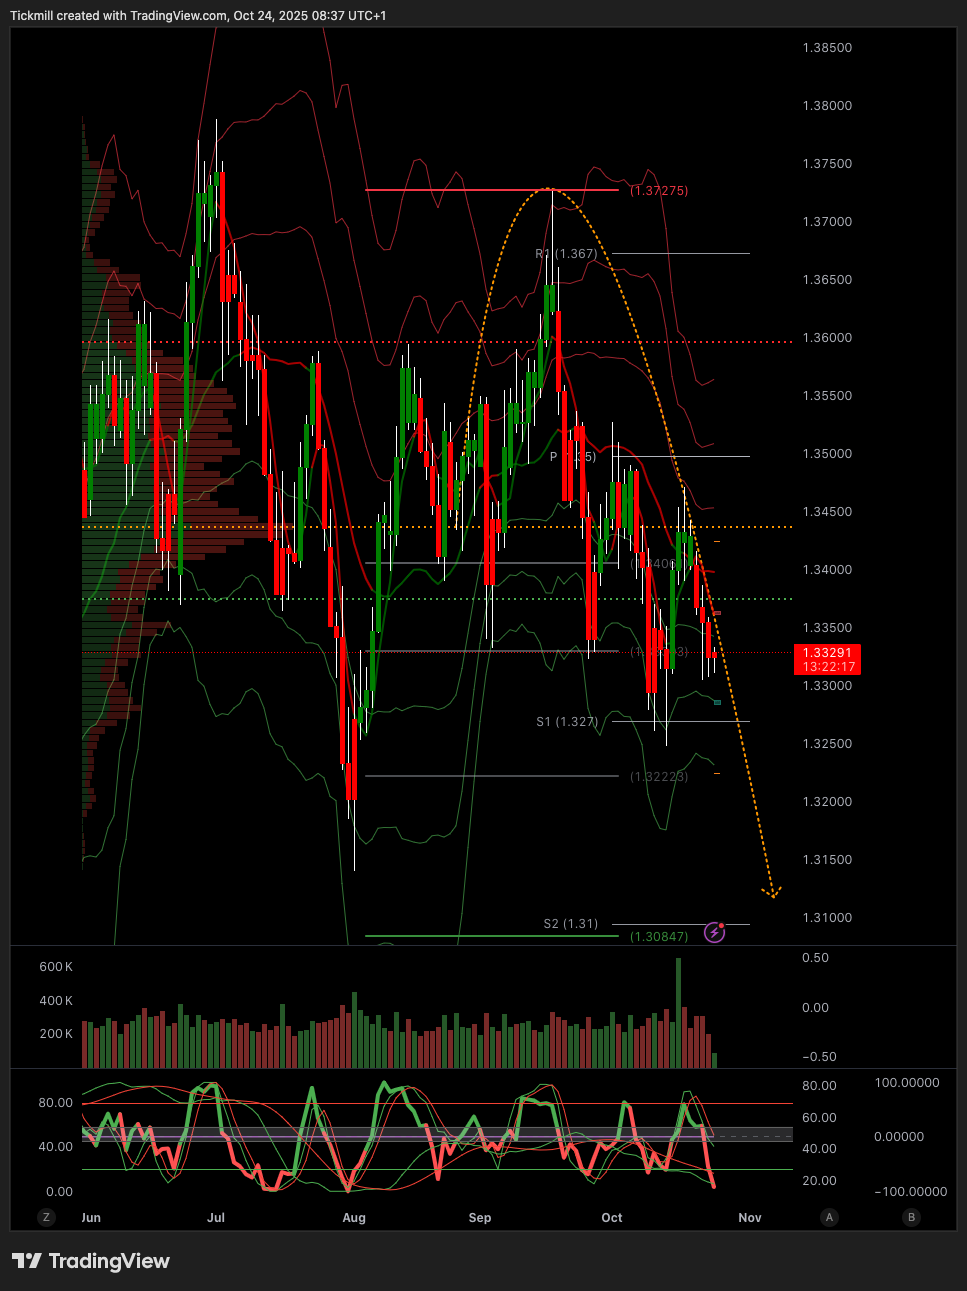Toggle the B scale button
Image resolution: width=967 pixels, height=1291 pixels.
pos(911,1217)
